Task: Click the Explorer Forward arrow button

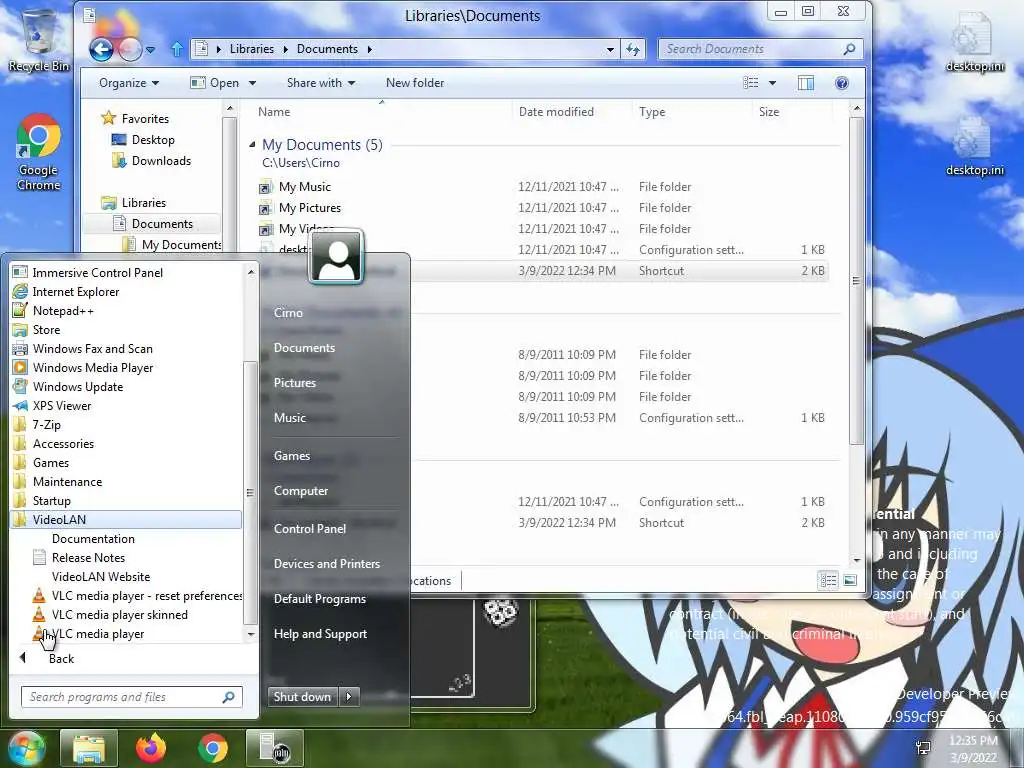Action: pyautogui.click(x=130, y=49)
